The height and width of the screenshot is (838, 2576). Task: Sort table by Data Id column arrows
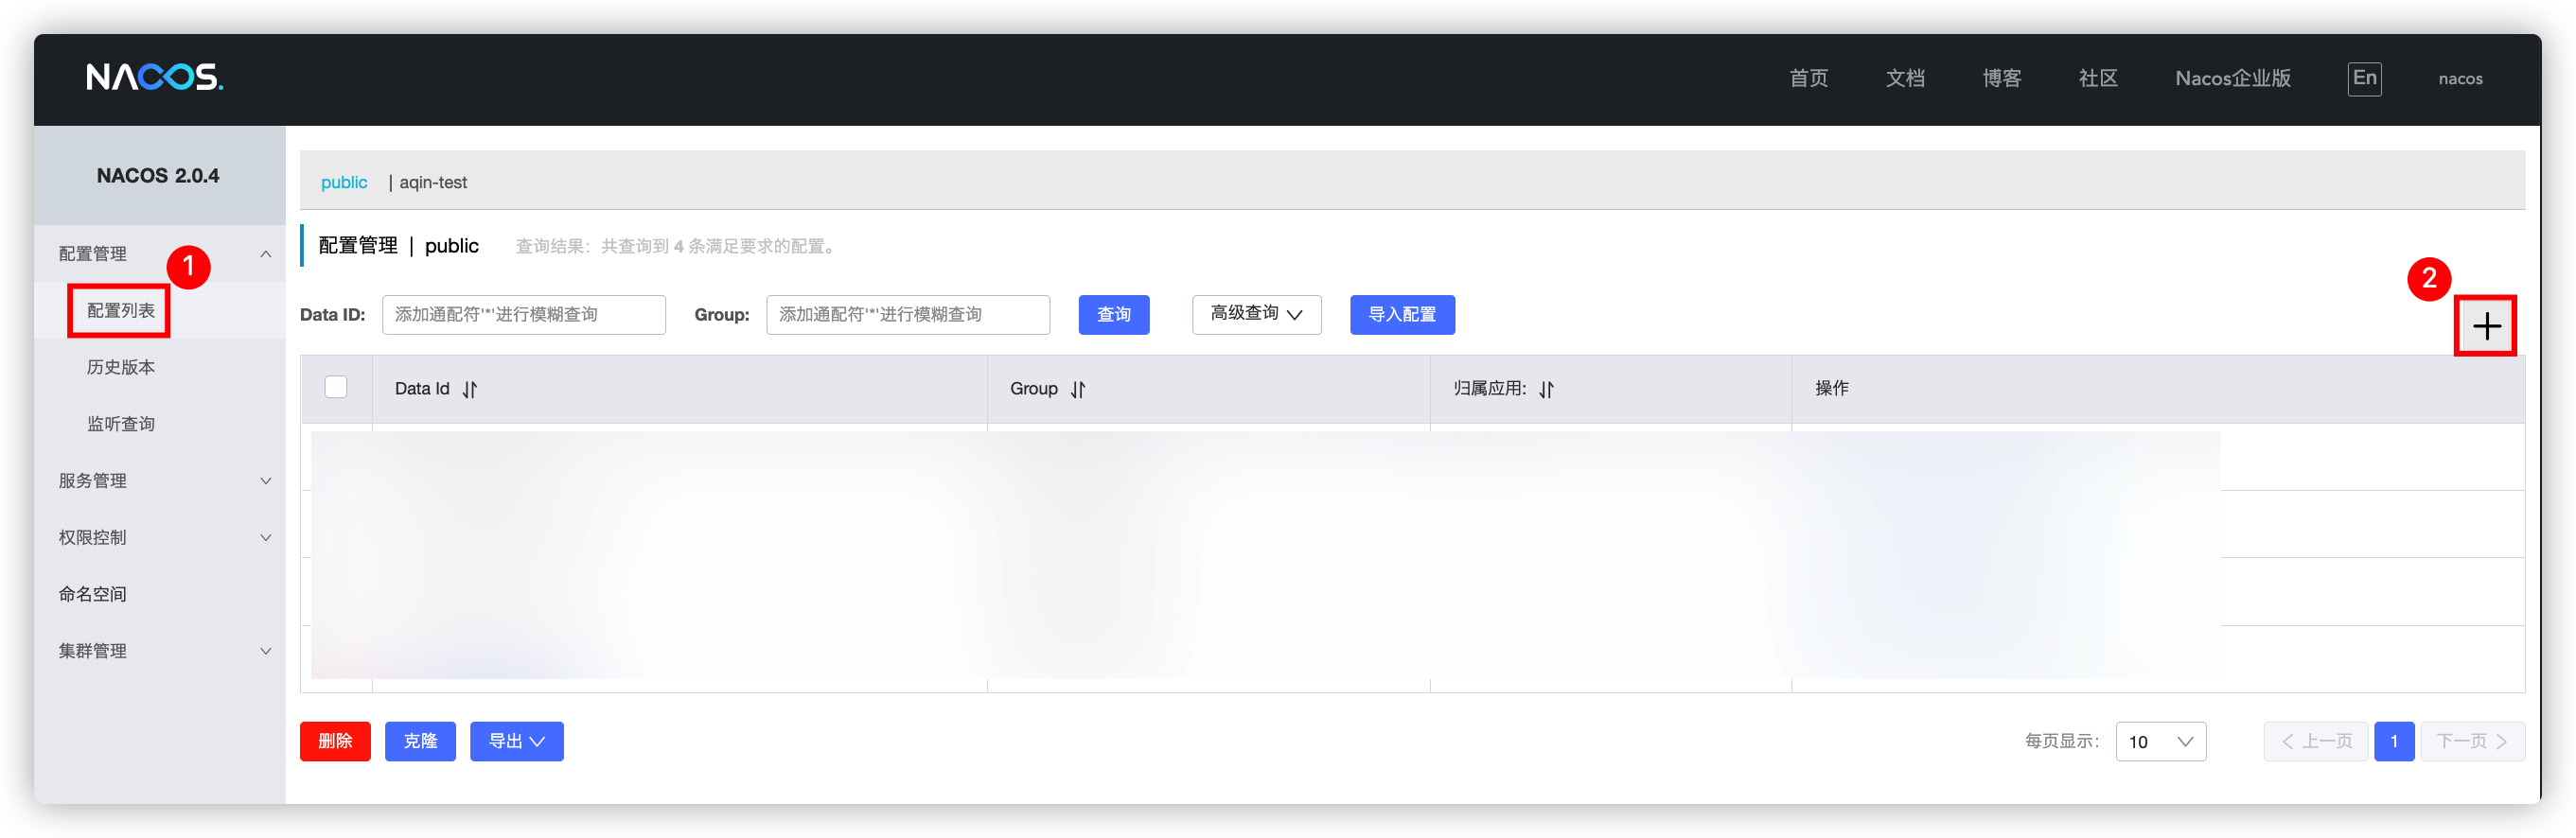coord(470,389)
